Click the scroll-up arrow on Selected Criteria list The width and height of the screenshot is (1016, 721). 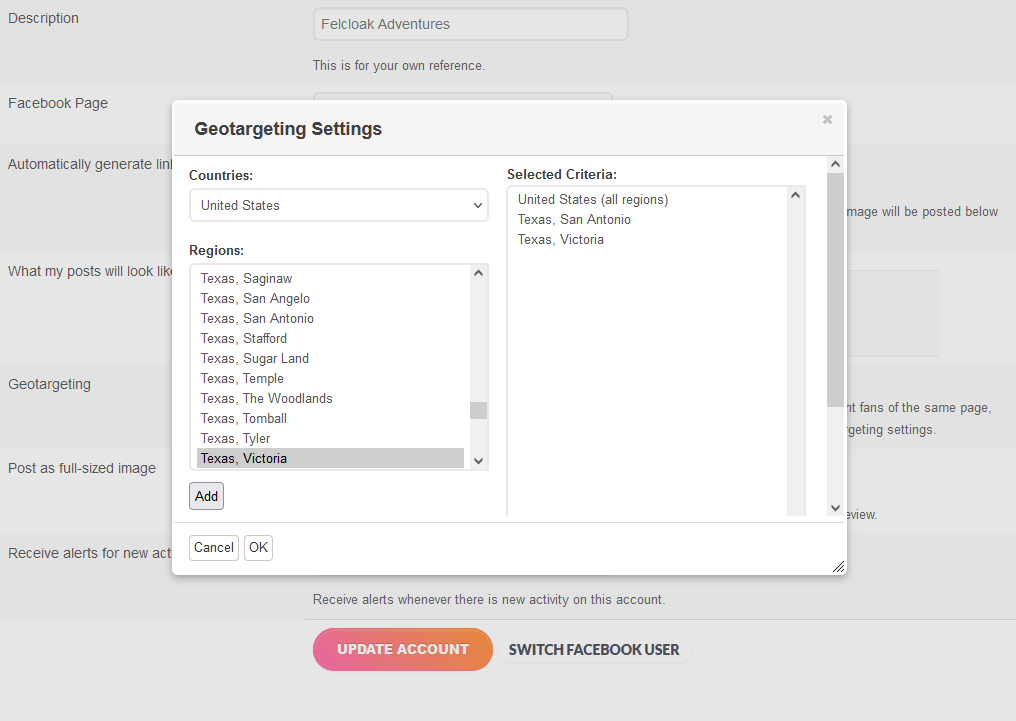(796, 194)
